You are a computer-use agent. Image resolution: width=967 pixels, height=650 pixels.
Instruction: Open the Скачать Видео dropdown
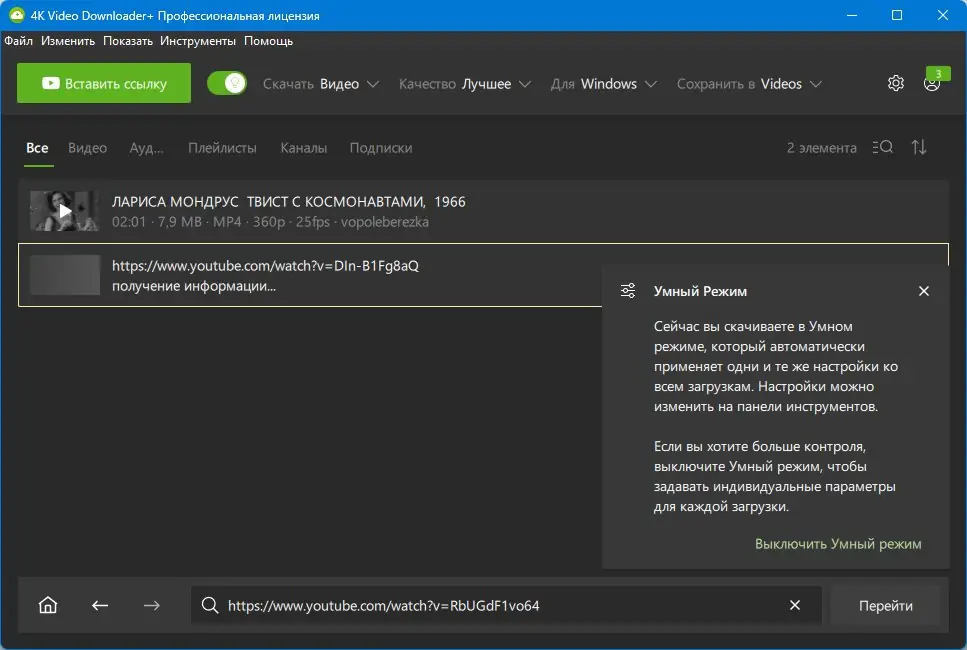coord(321,84)
